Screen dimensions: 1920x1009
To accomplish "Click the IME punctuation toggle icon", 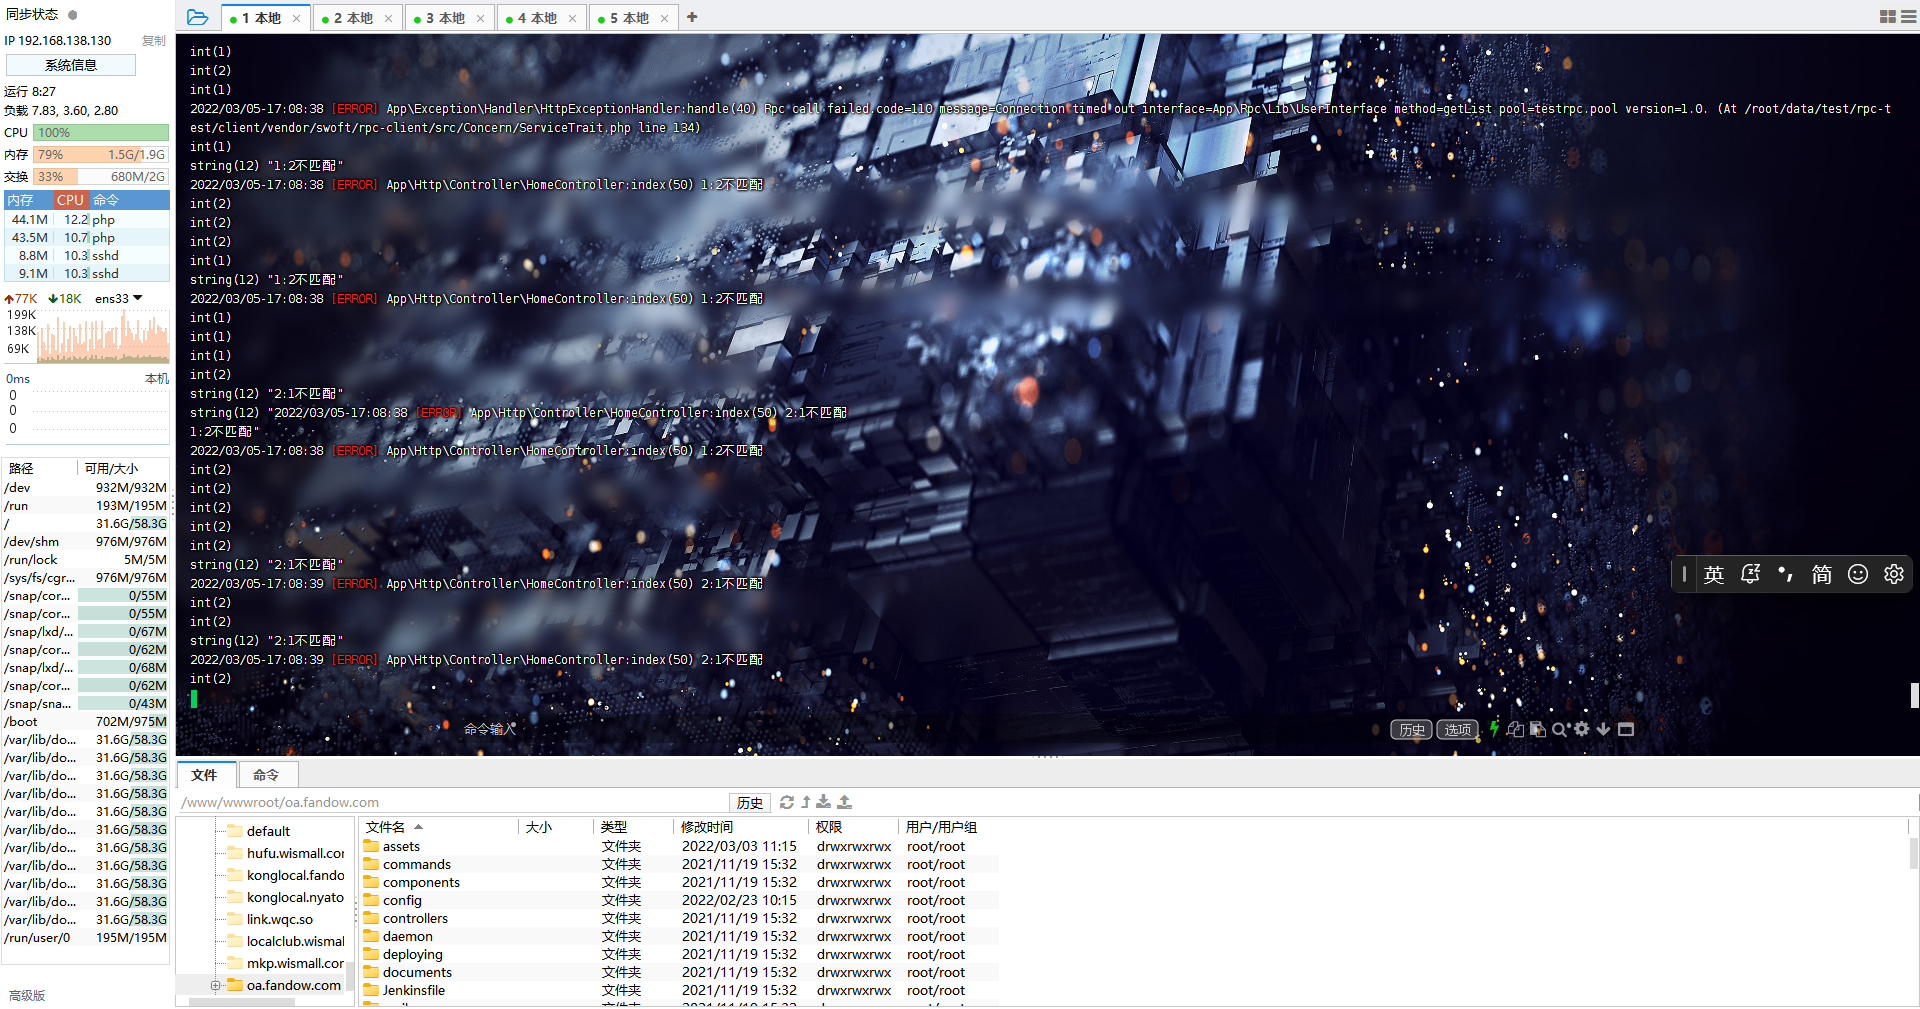I will click(1786, 574).
